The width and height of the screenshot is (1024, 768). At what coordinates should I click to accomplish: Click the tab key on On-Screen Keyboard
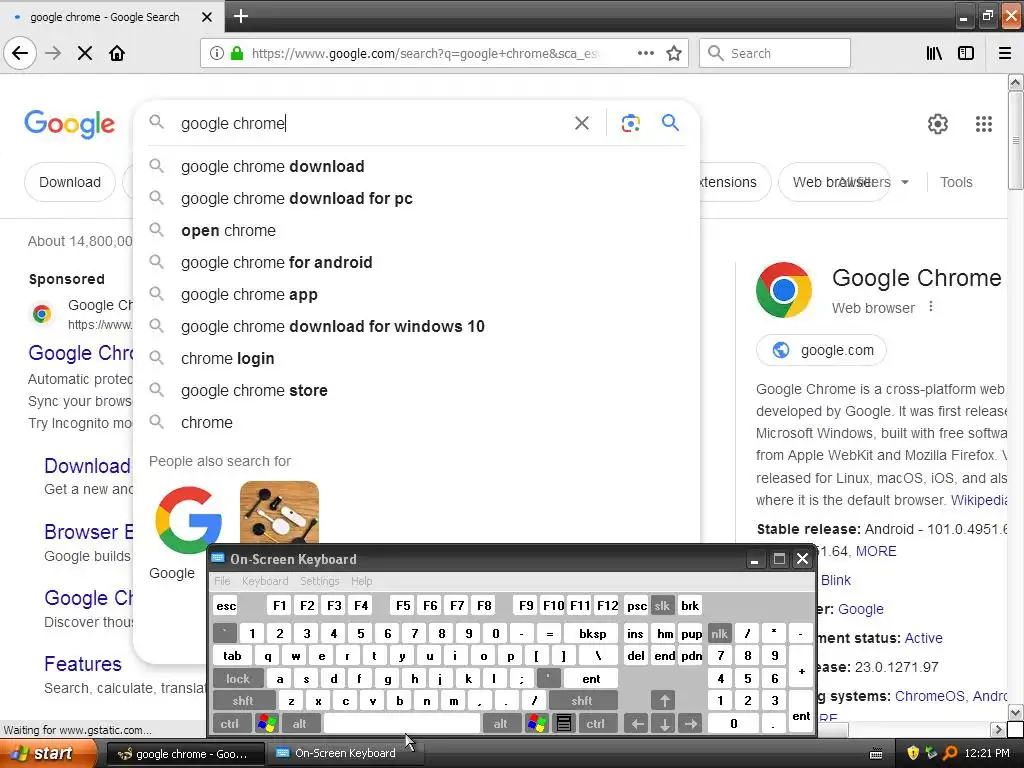(232, 656)
